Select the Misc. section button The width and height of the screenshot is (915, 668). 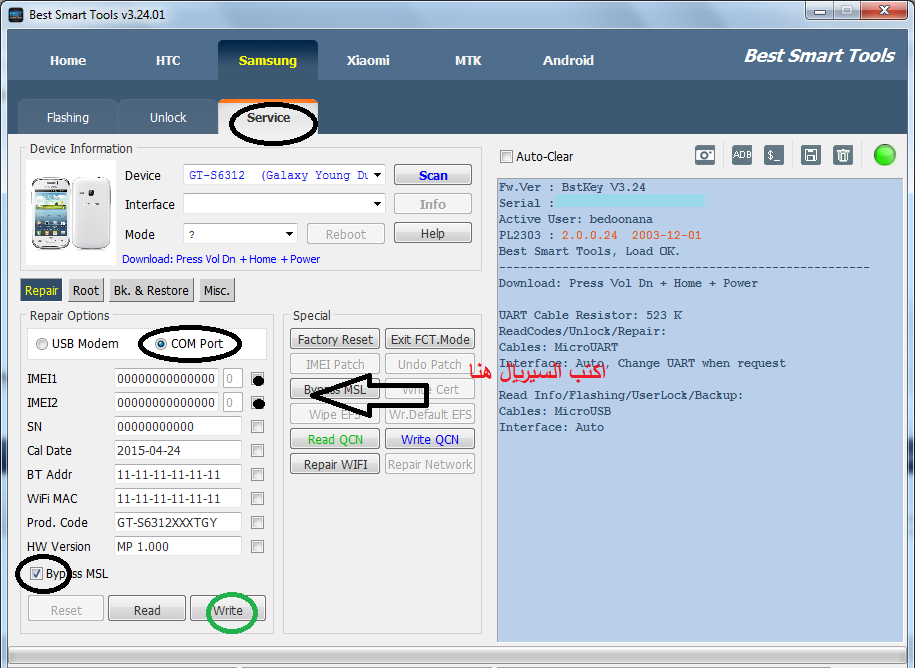(x=217, y=291)
